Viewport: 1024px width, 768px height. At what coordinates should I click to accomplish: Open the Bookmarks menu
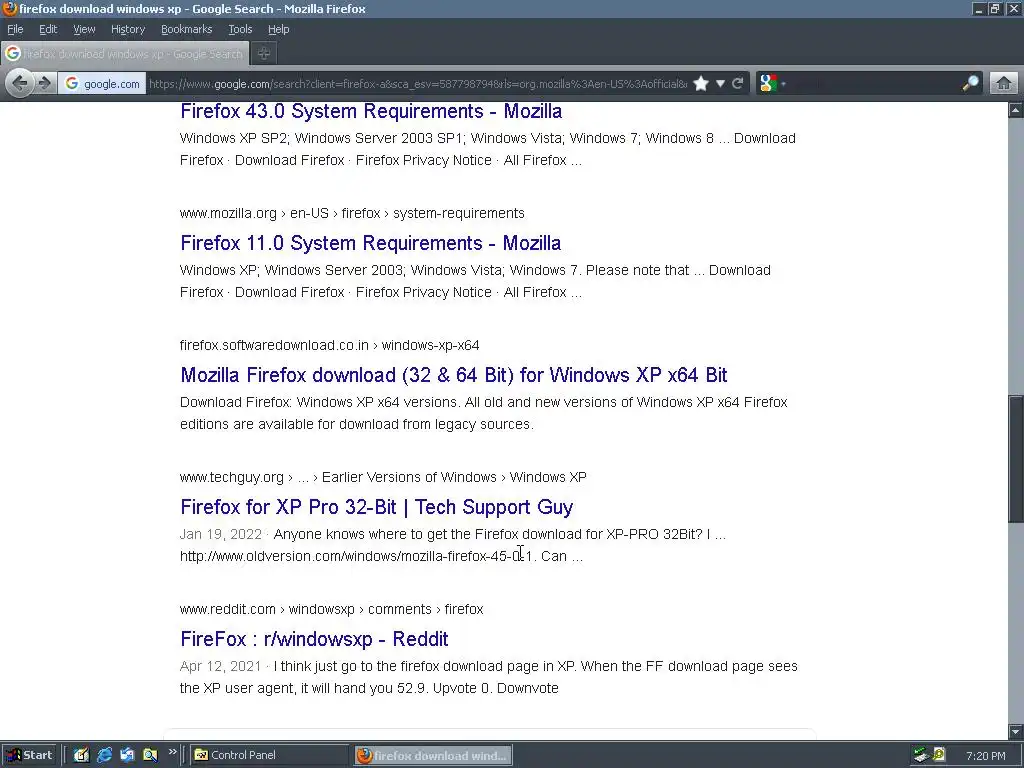(x=187, y=29)
